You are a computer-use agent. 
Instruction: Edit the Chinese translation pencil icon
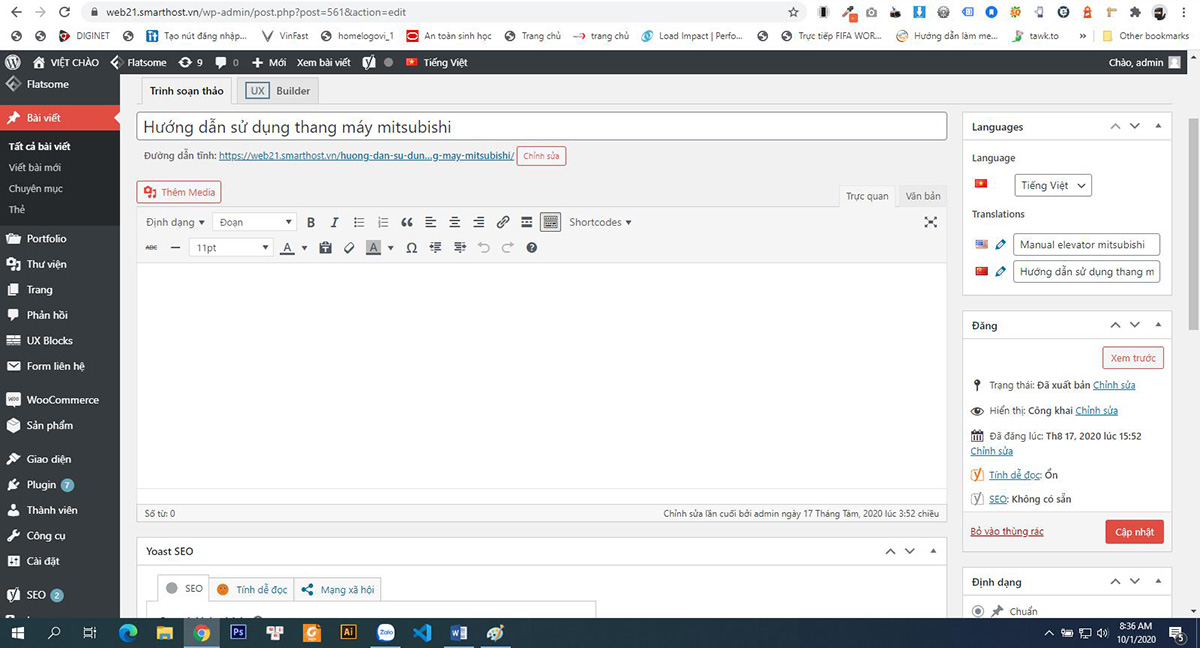click(x=1000, y=271)
